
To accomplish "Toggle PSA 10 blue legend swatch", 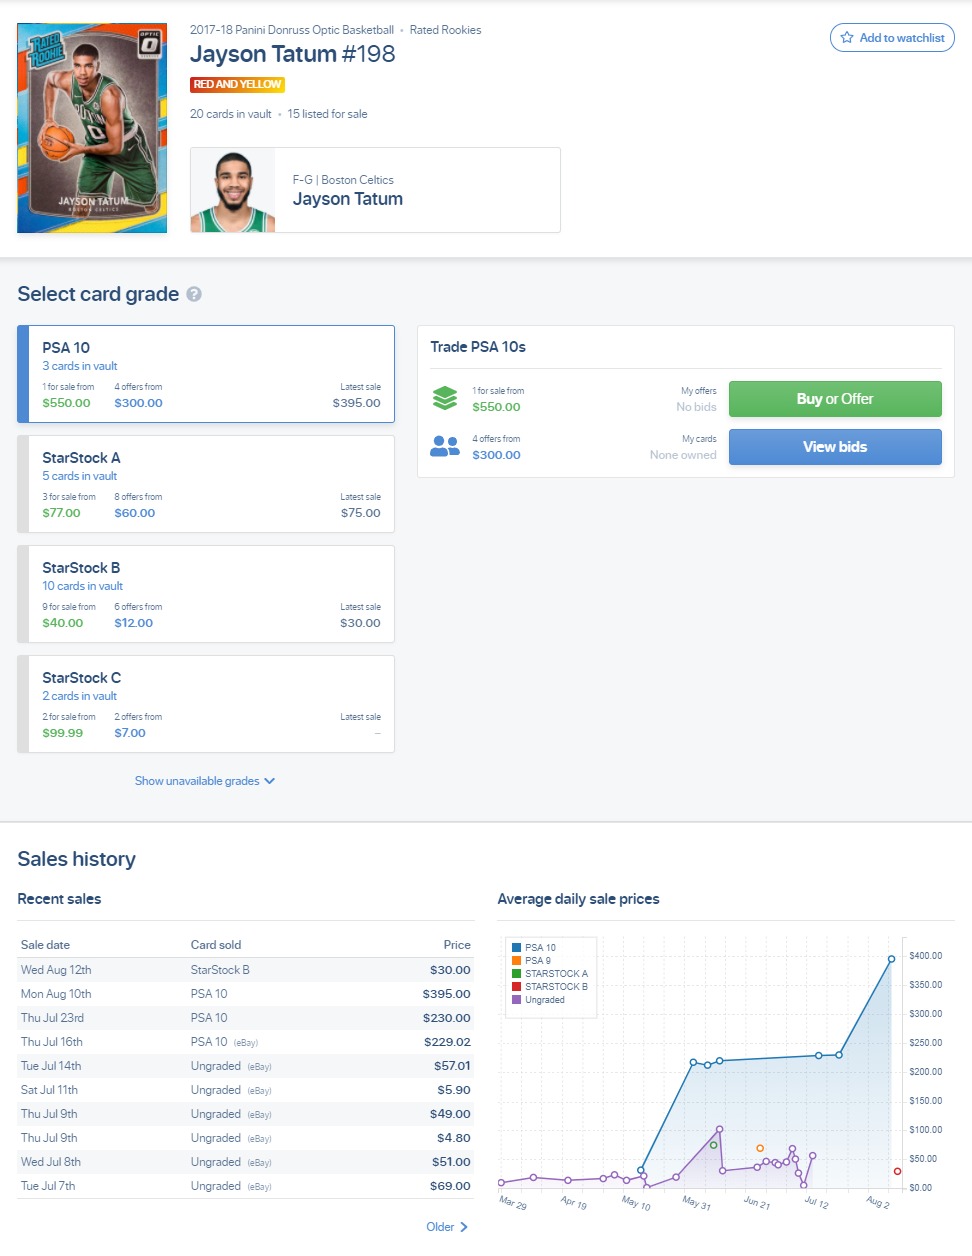I will tap(516, 948).
